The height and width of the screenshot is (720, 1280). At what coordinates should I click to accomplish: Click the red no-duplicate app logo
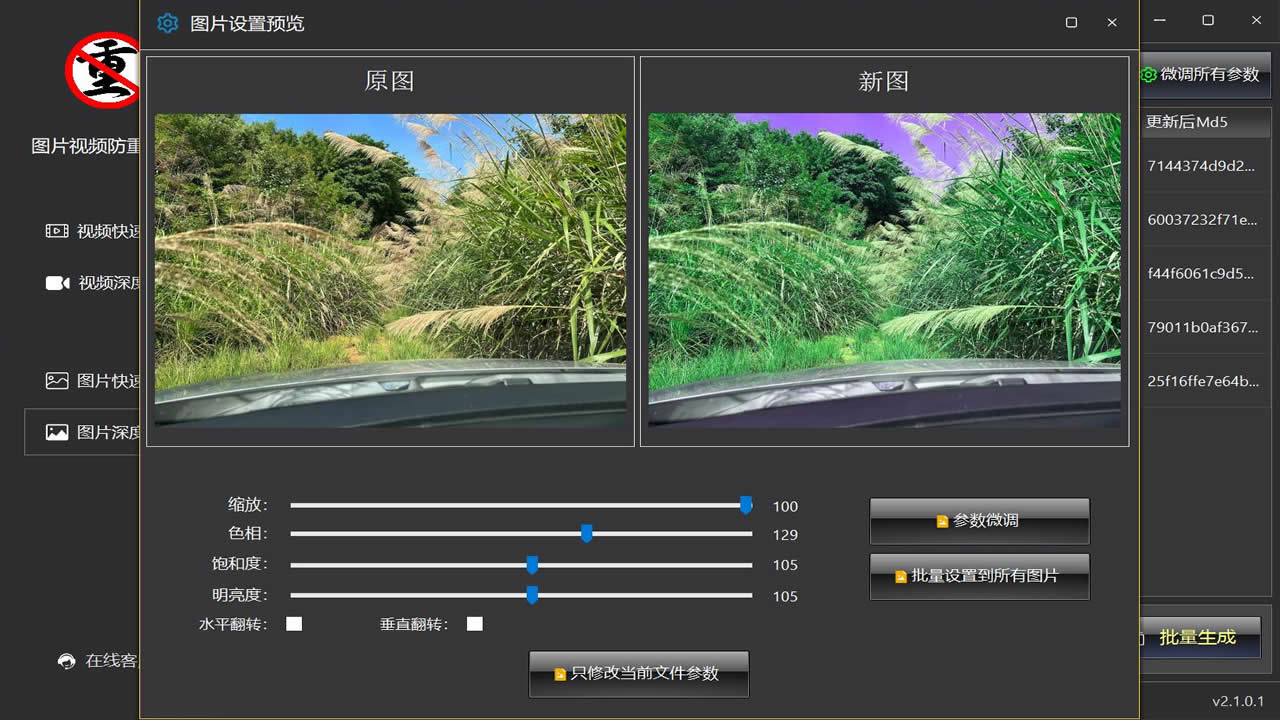103,70
